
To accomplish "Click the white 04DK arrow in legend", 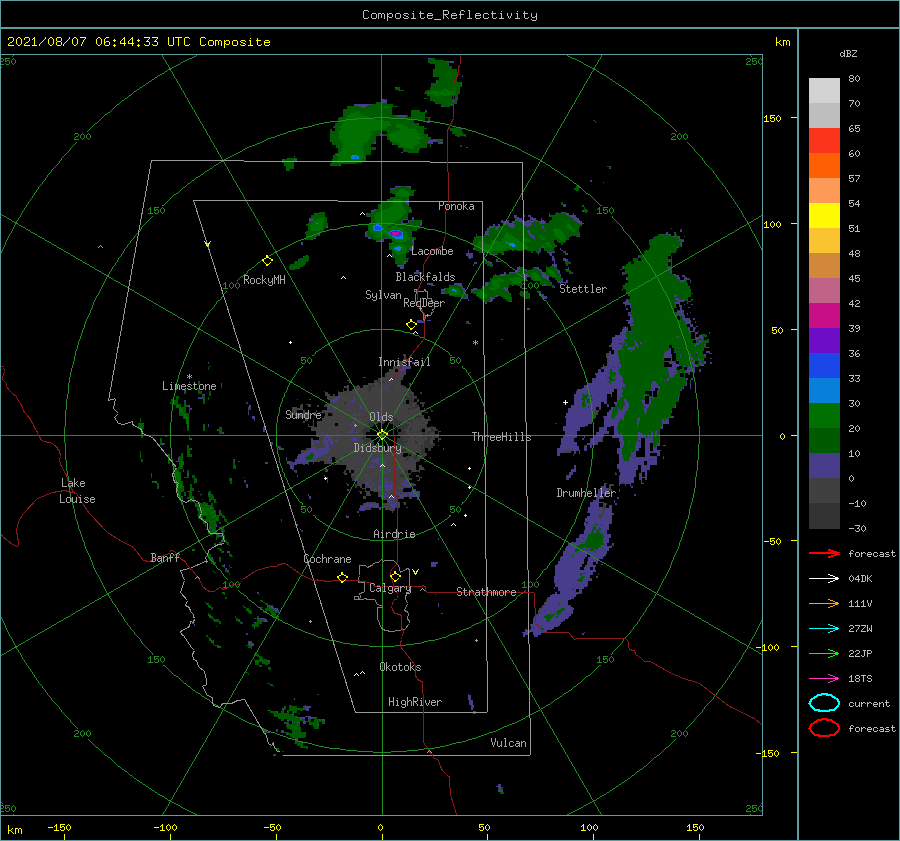I will click(x=824, y=579).
